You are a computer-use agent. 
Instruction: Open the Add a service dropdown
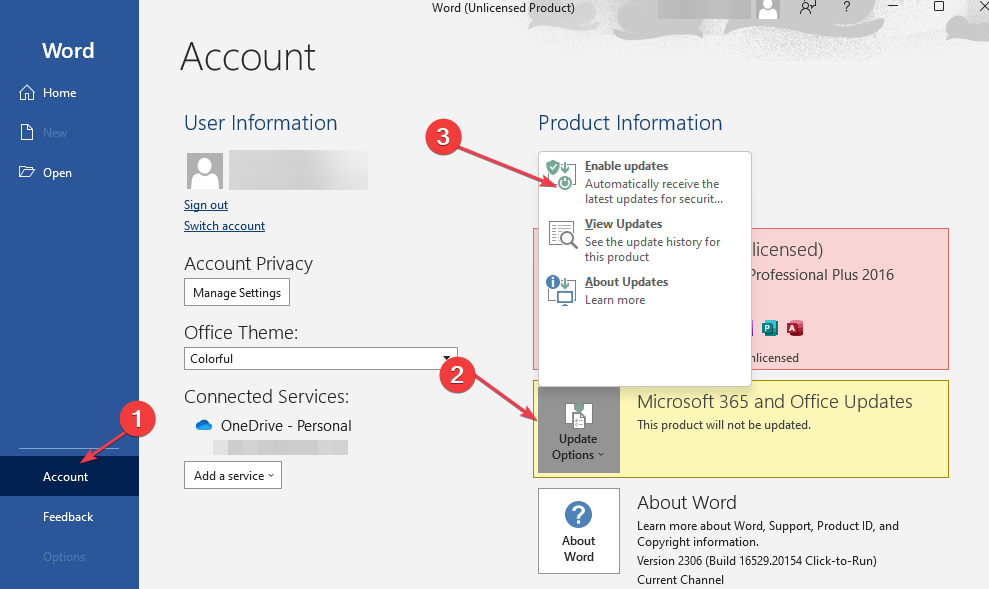[x=233, y=475]
